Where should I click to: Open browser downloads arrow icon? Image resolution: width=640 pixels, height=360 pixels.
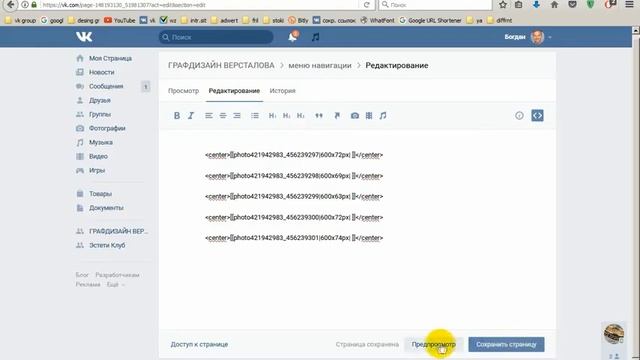point(536,5)
